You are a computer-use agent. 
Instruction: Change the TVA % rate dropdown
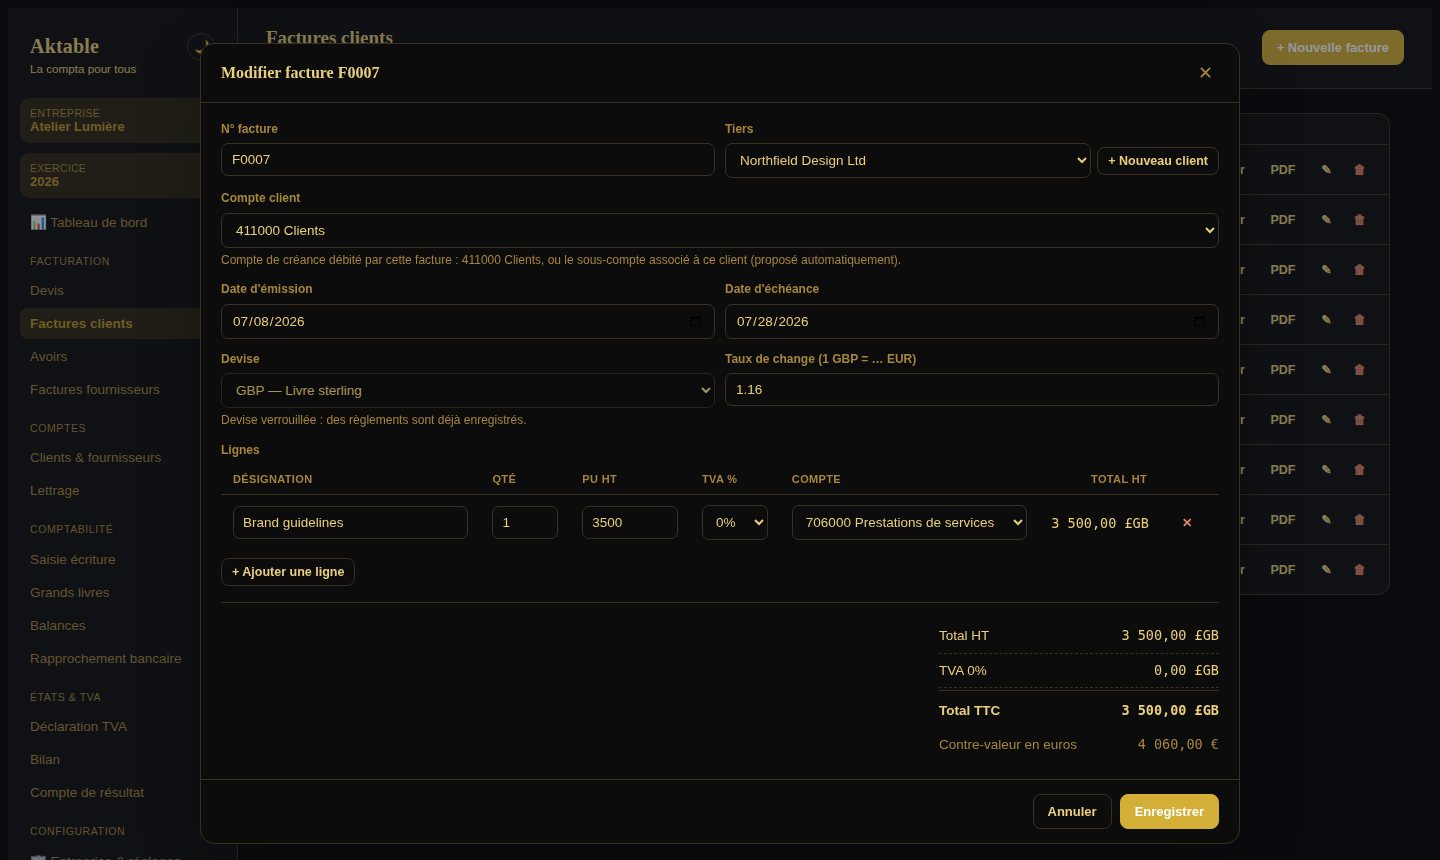click(x=735, y=523)
